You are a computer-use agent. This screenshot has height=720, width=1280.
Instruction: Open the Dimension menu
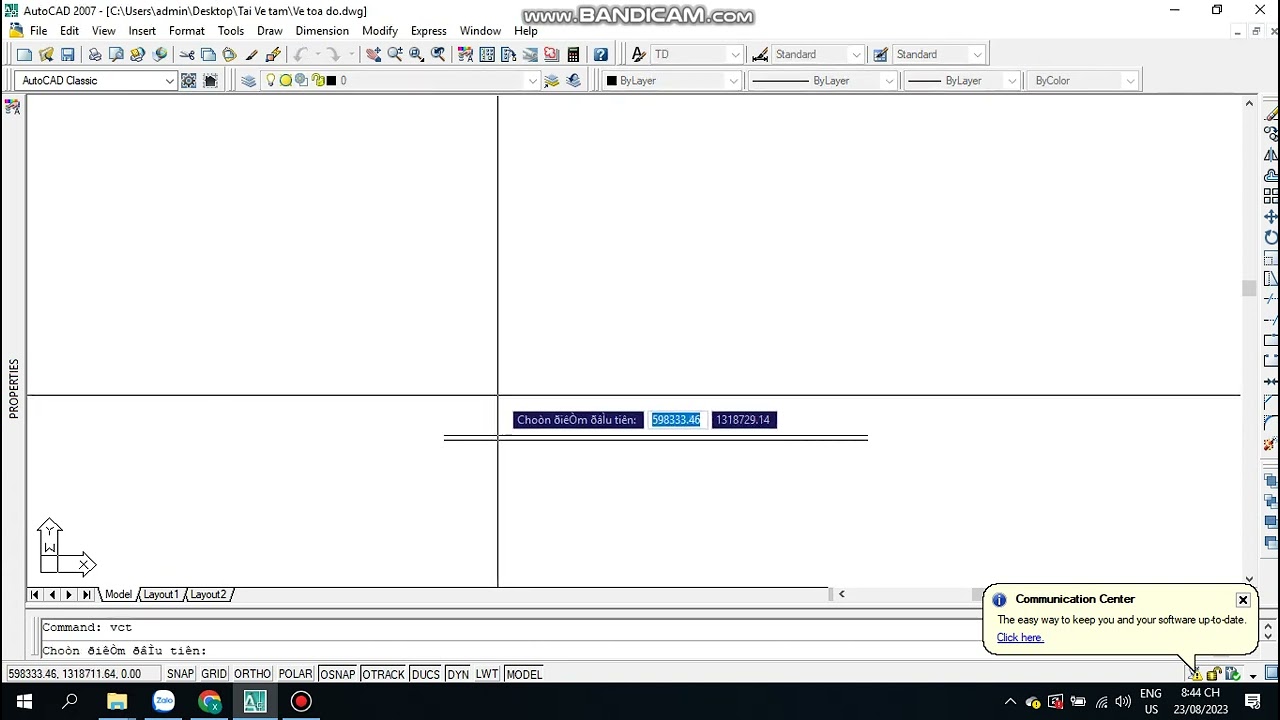pyautogui.click(x=322, y=31)
